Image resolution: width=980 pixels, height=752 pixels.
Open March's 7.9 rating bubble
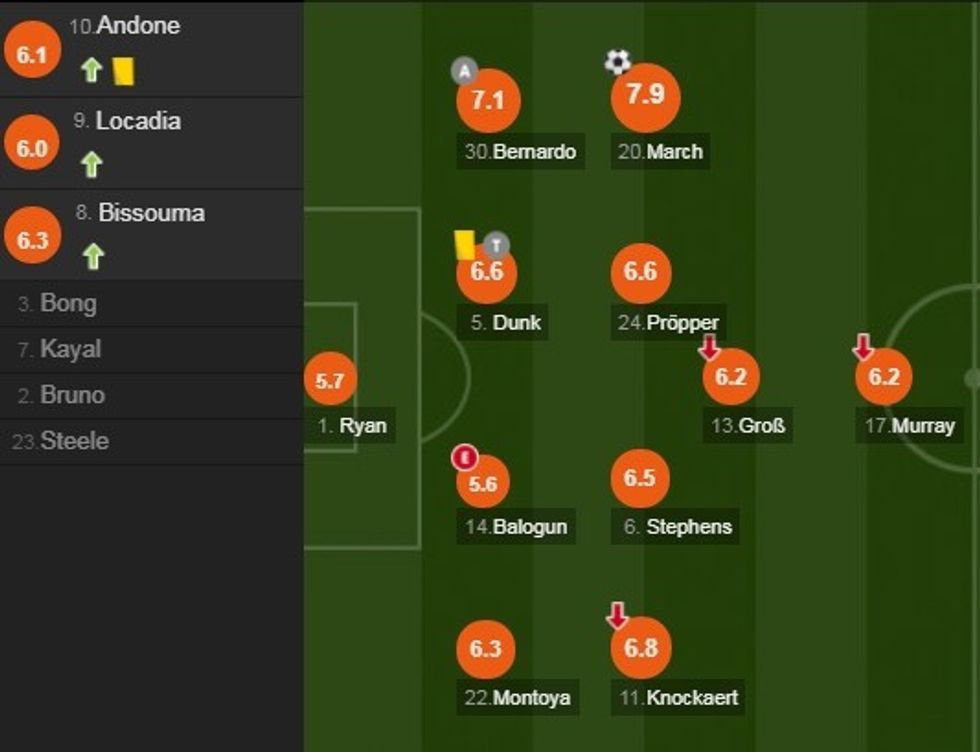tap(645, 97)
